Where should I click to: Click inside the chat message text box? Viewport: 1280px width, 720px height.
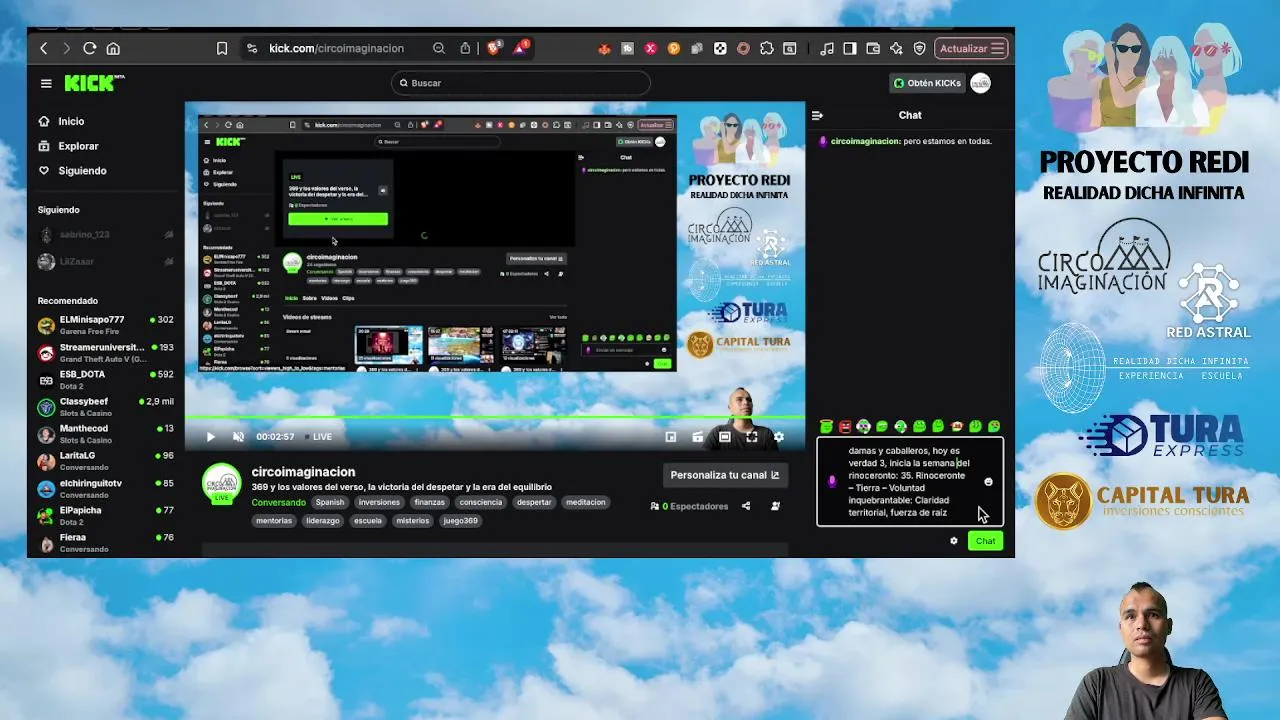(909, 482)
